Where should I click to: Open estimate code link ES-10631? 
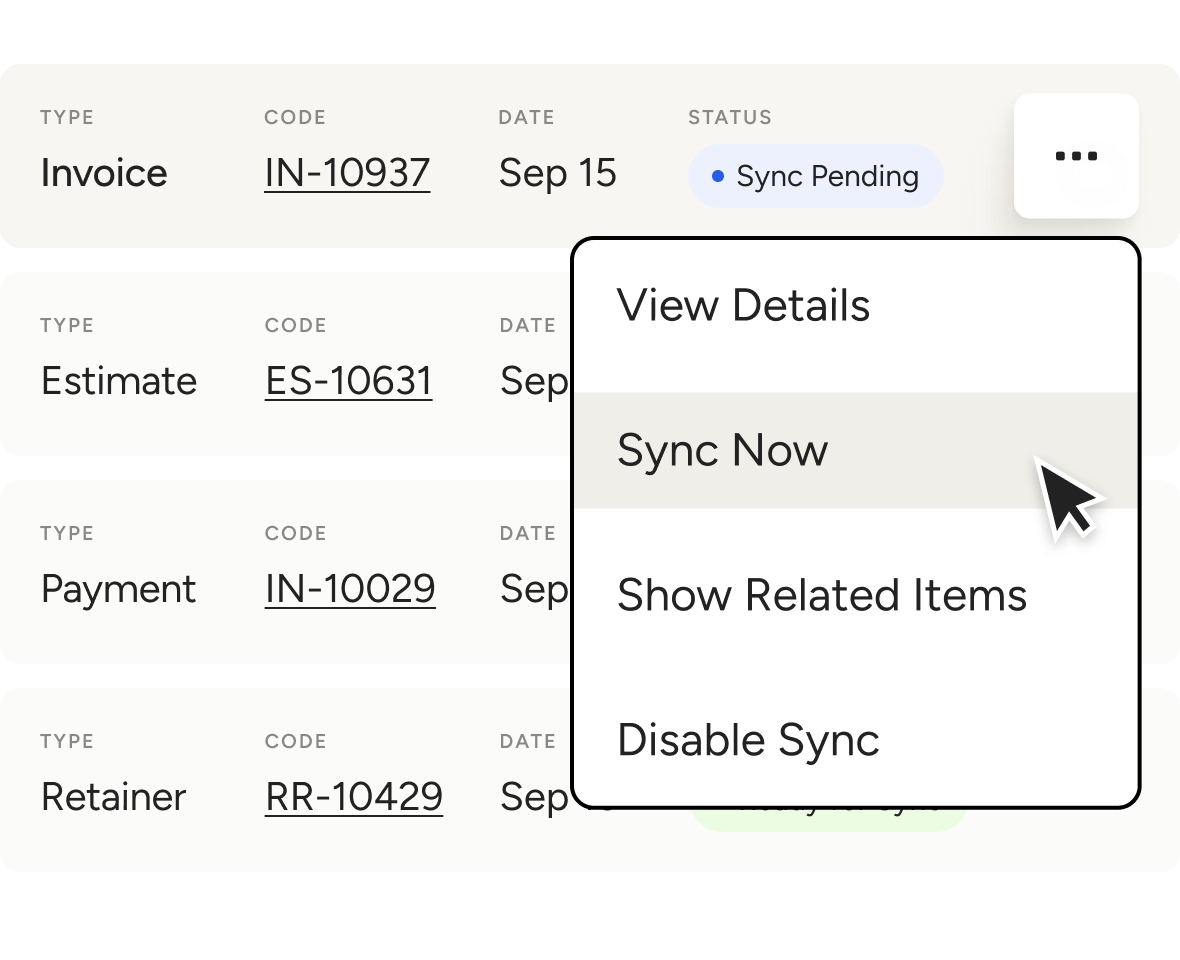348,381
